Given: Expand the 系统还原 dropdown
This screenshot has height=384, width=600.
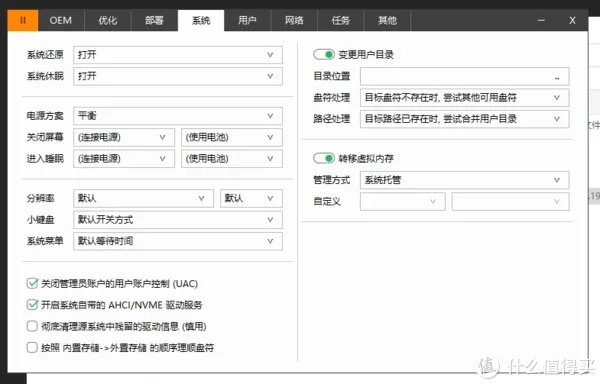Looking at the screenshot, I should click(x=178, y=55).
